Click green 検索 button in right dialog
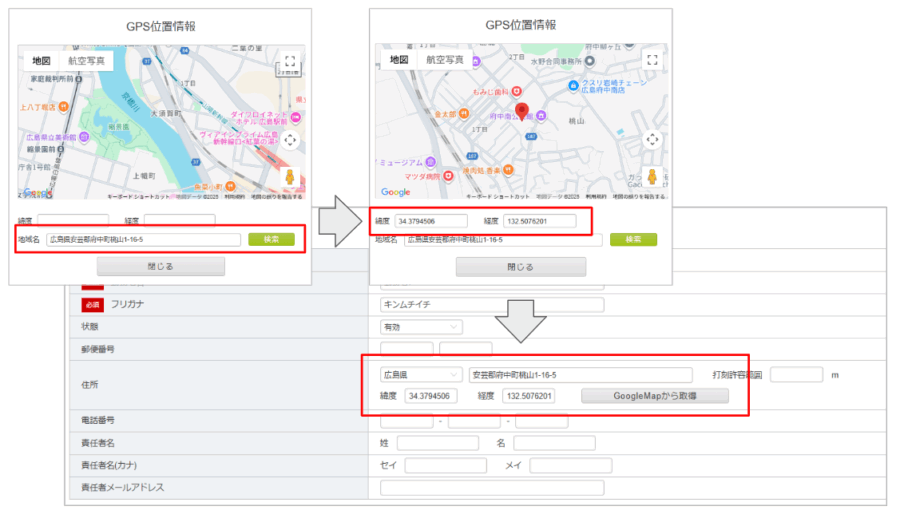900x518 pixels. [633, 239]
